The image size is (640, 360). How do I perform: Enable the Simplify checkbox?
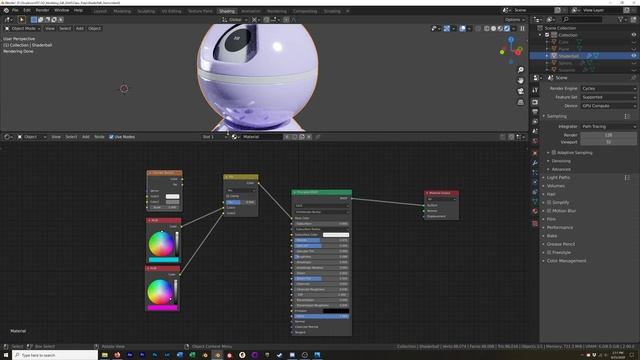point(549,202)
